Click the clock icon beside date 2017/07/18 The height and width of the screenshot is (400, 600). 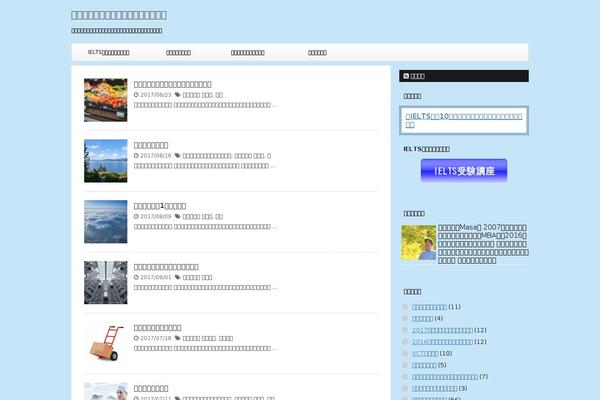pos(136,338)
